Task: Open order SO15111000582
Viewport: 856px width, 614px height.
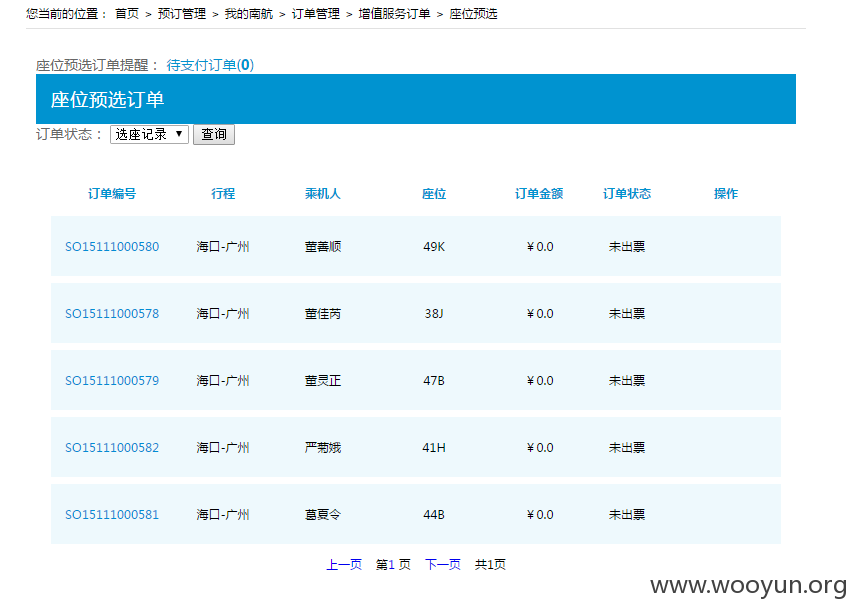Action: (112, 448)
